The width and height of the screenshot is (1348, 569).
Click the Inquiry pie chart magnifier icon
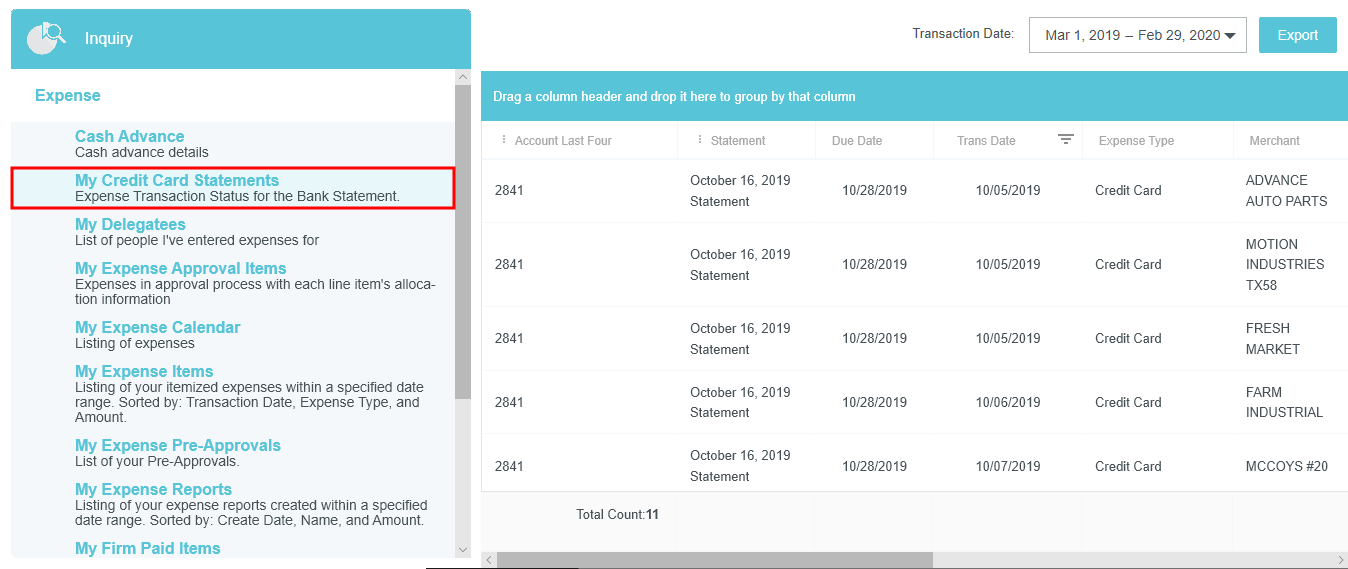point(46,38)
